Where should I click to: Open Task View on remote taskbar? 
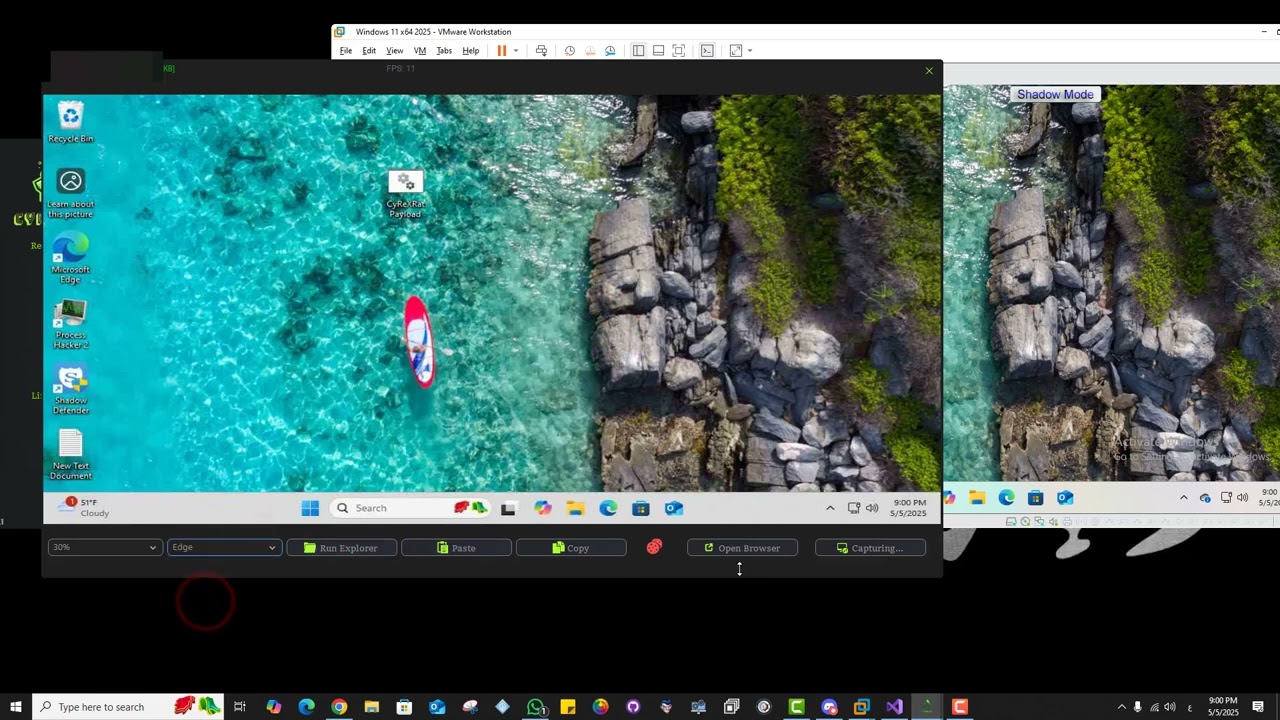[x=508, y=508]
